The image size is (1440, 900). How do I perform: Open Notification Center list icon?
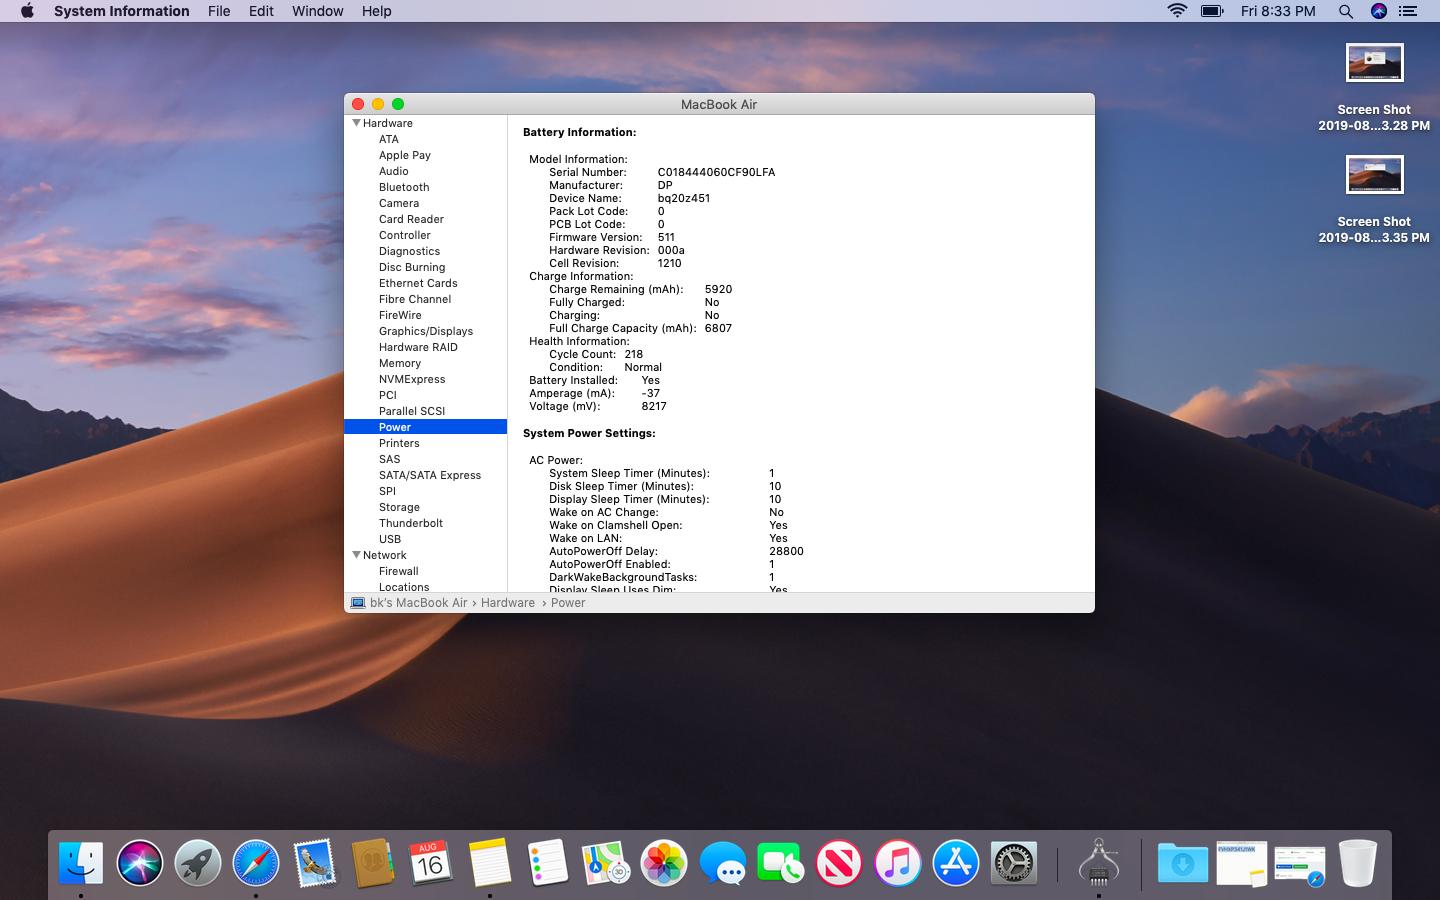1408,11
